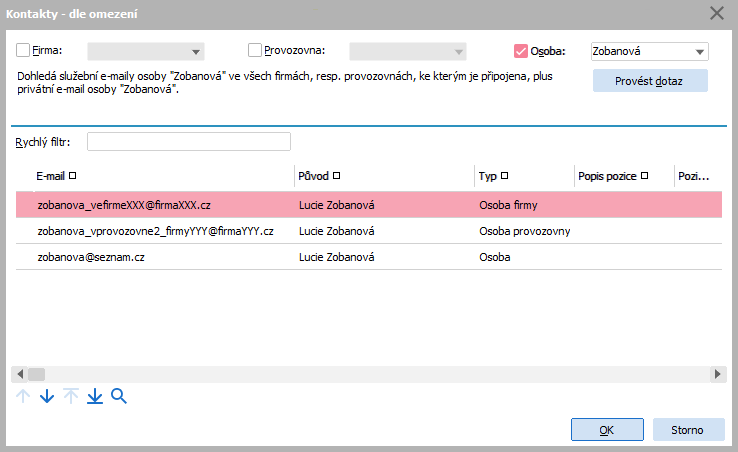This screenshot has width=738, height=452.
Task: Confirm with the OK button
Action: pos(606,429)
